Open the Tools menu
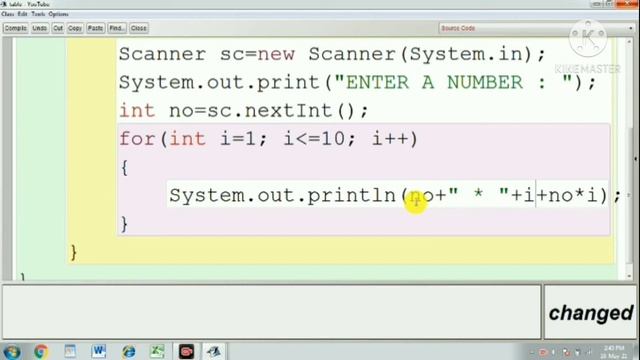640x360 pixels. (38, 14)
